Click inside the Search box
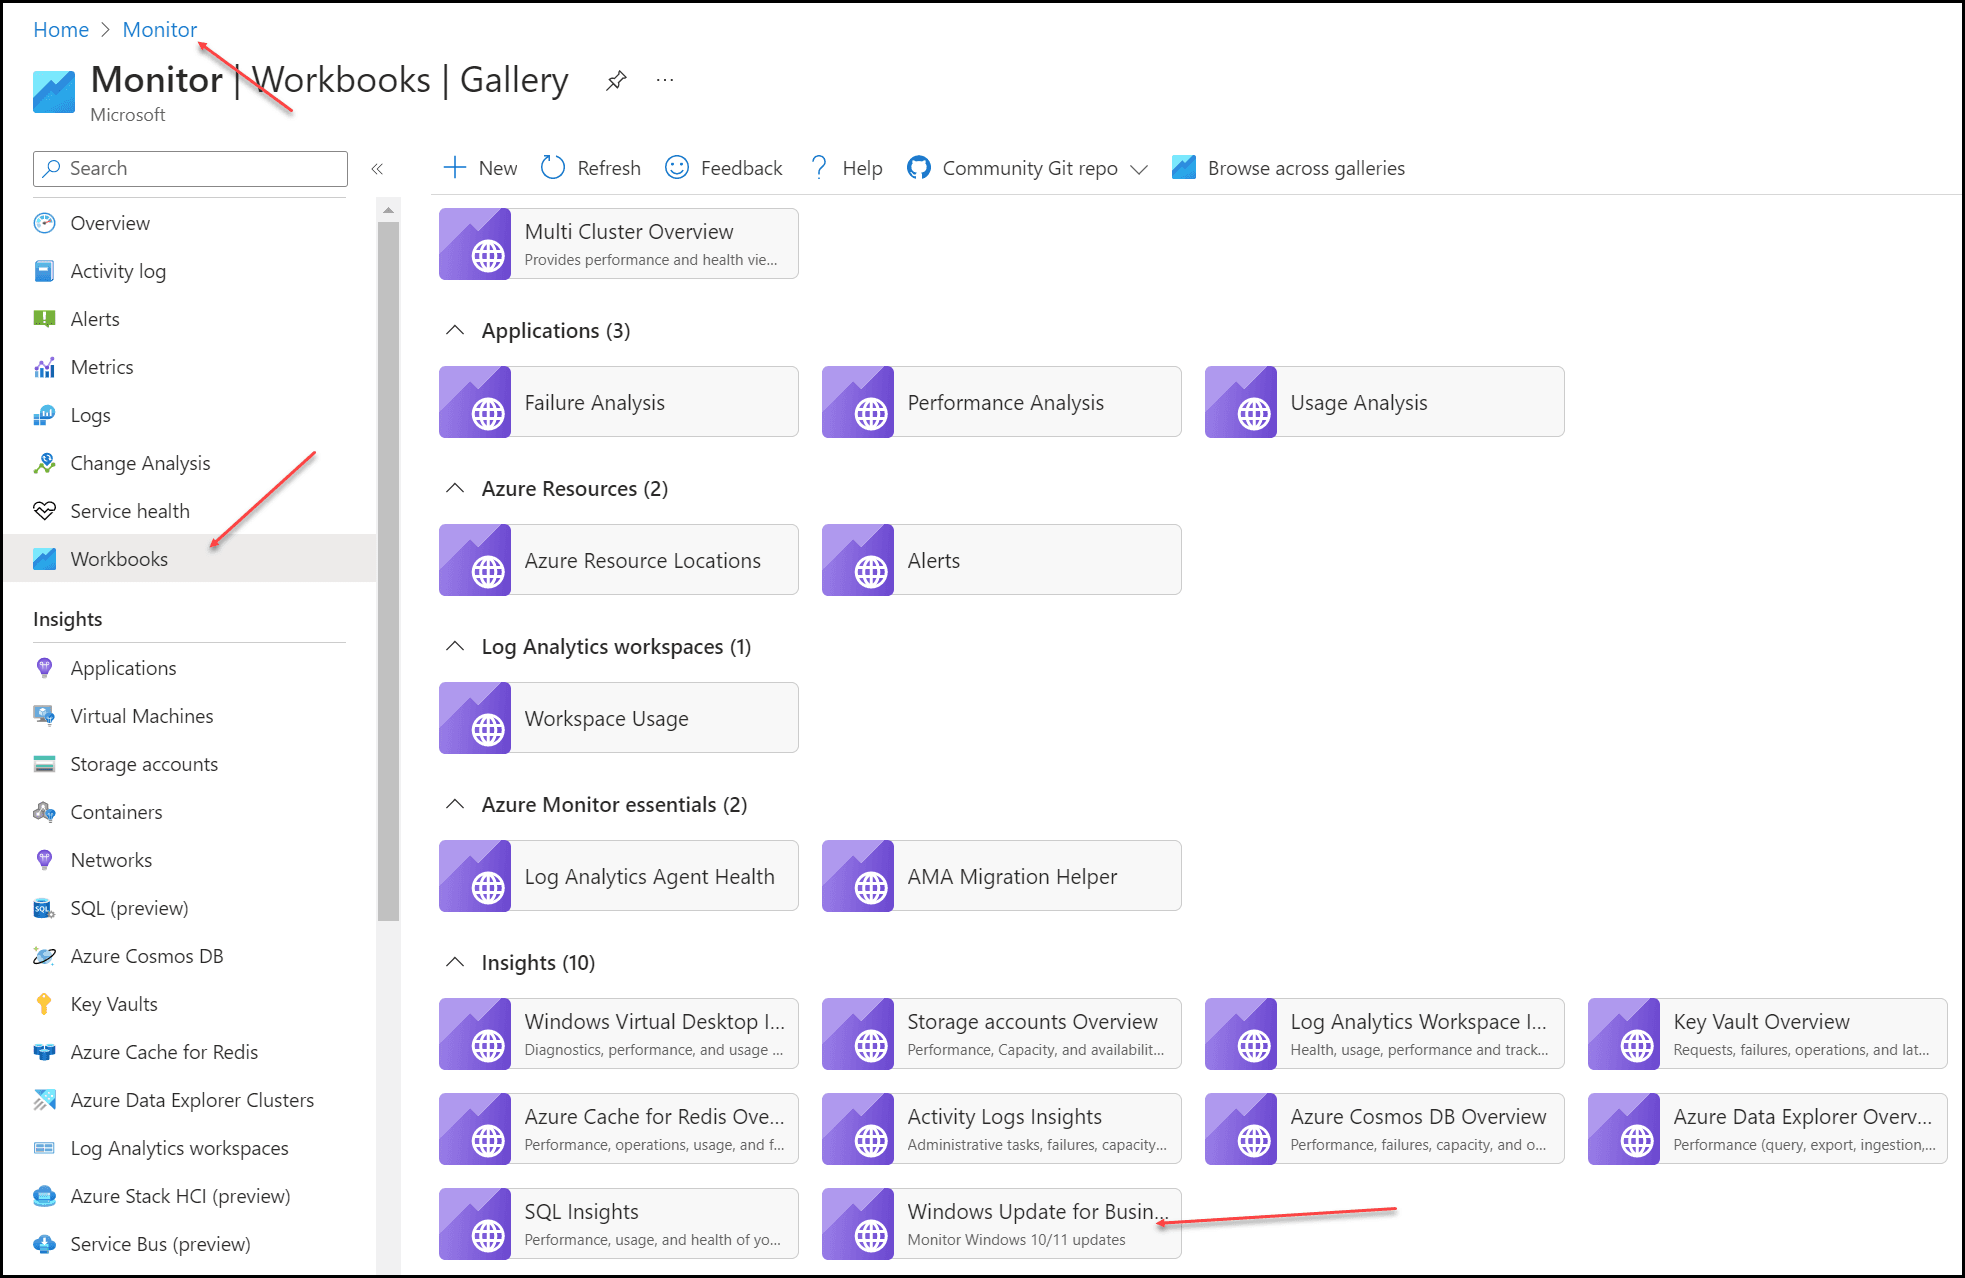 click(190, 168)
